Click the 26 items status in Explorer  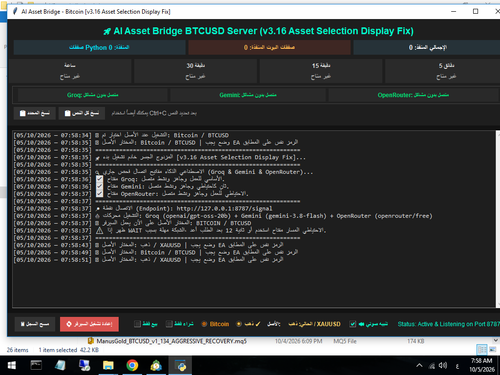point(18,350)
